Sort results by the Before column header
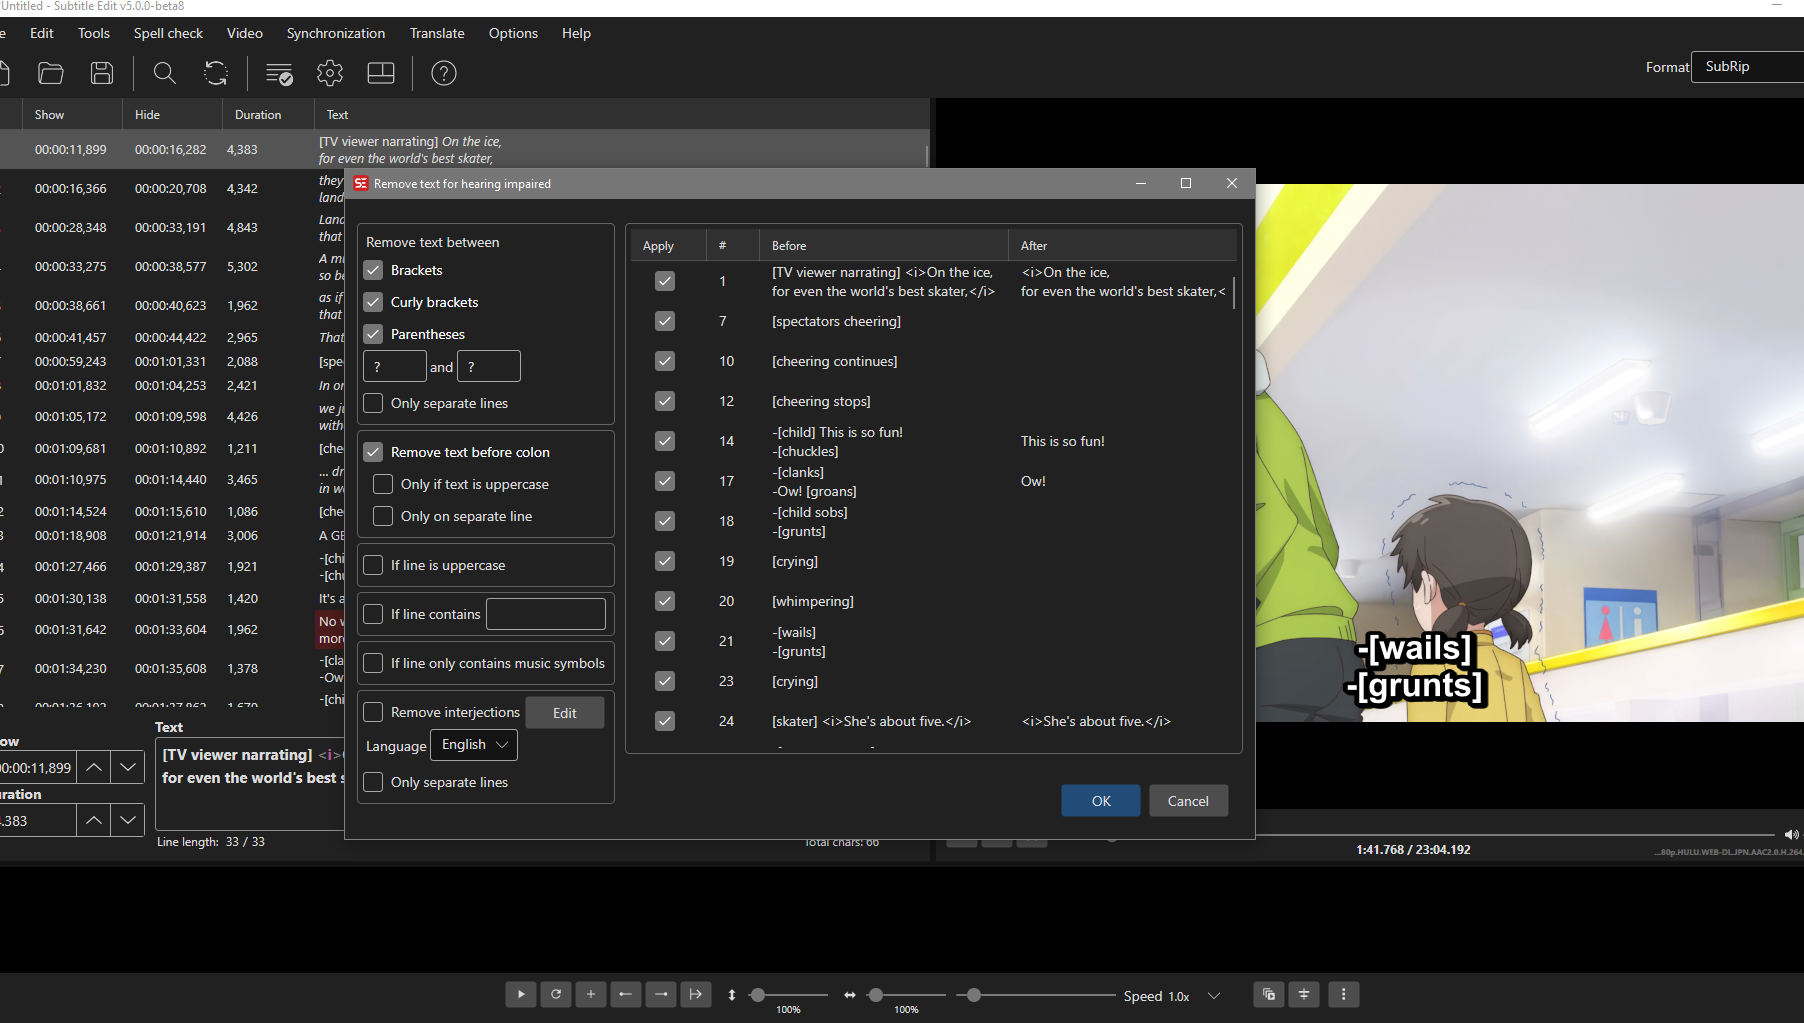This screenshot has width=1804, height=1023. 883,246
